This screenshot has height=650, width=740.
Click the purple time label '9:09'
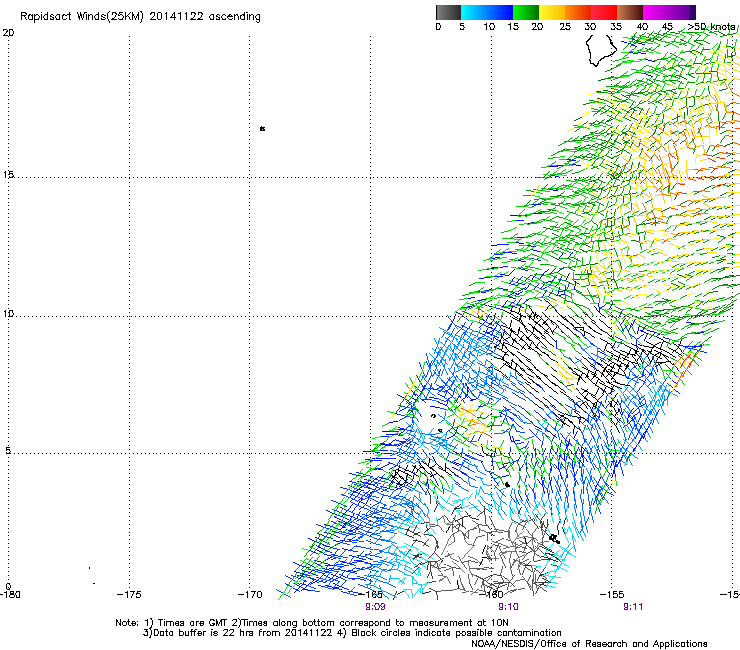[x=375, y=607]
